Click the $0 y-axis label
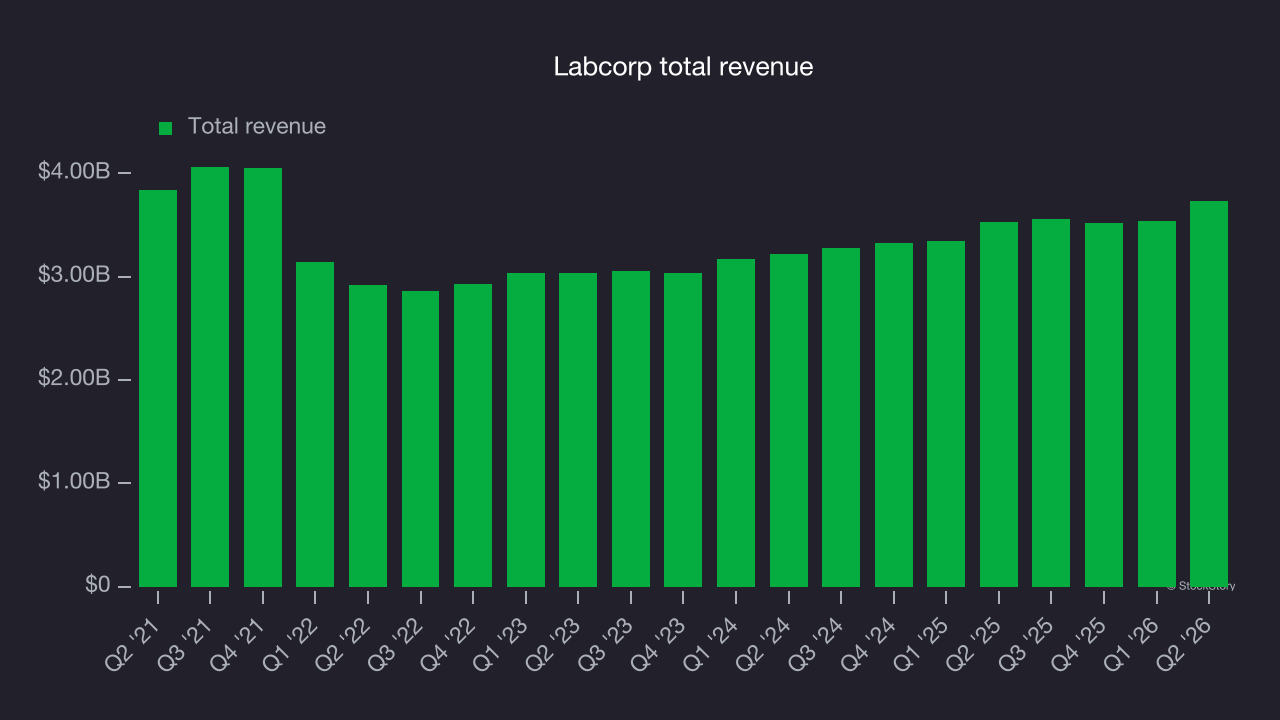The image size is (1280, 720). click(x=97, y=585)
